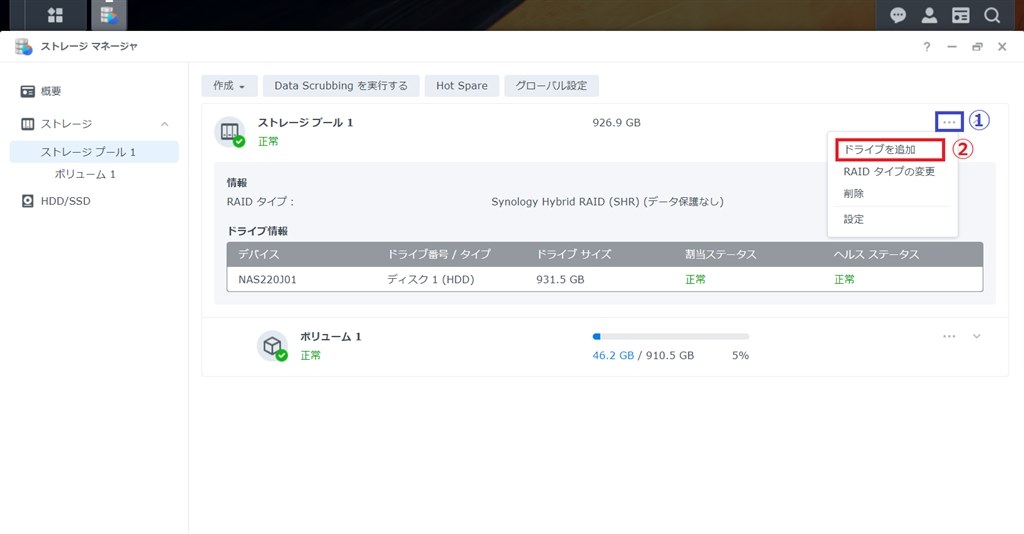Click the 割当ステータス column header

[721, 255]
